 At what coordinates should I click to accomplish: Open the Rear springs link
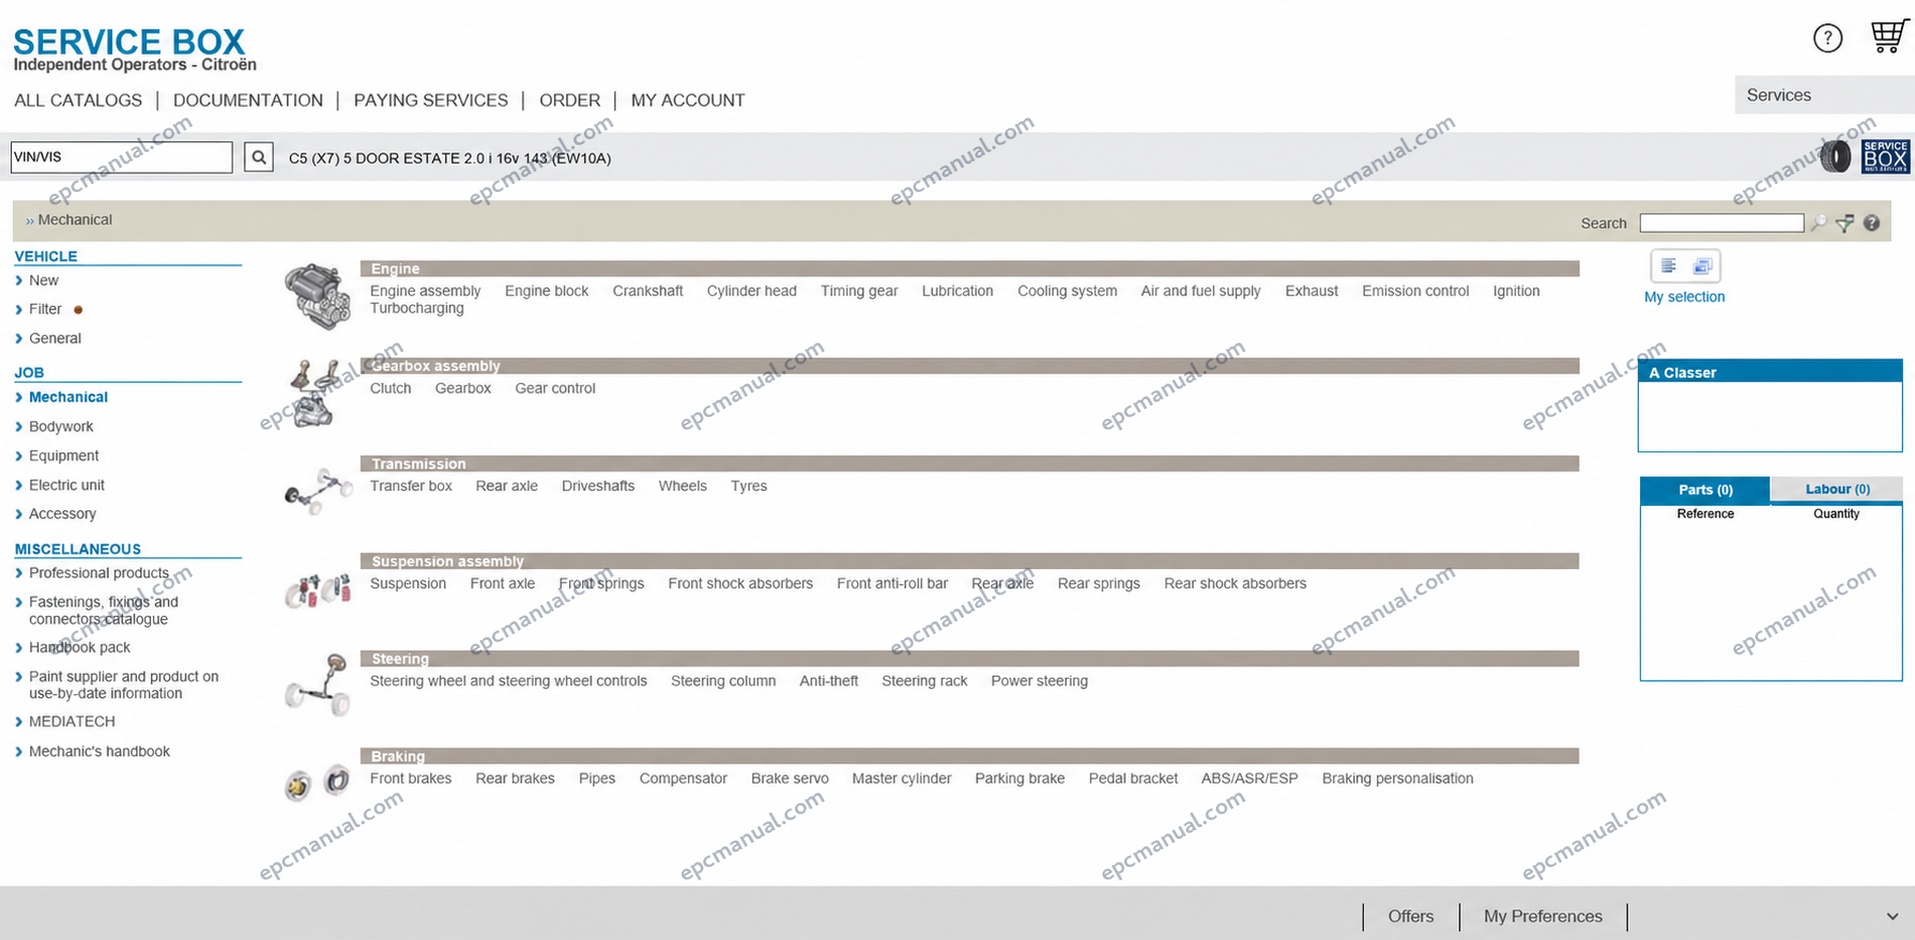click(x=1099, y=583)
